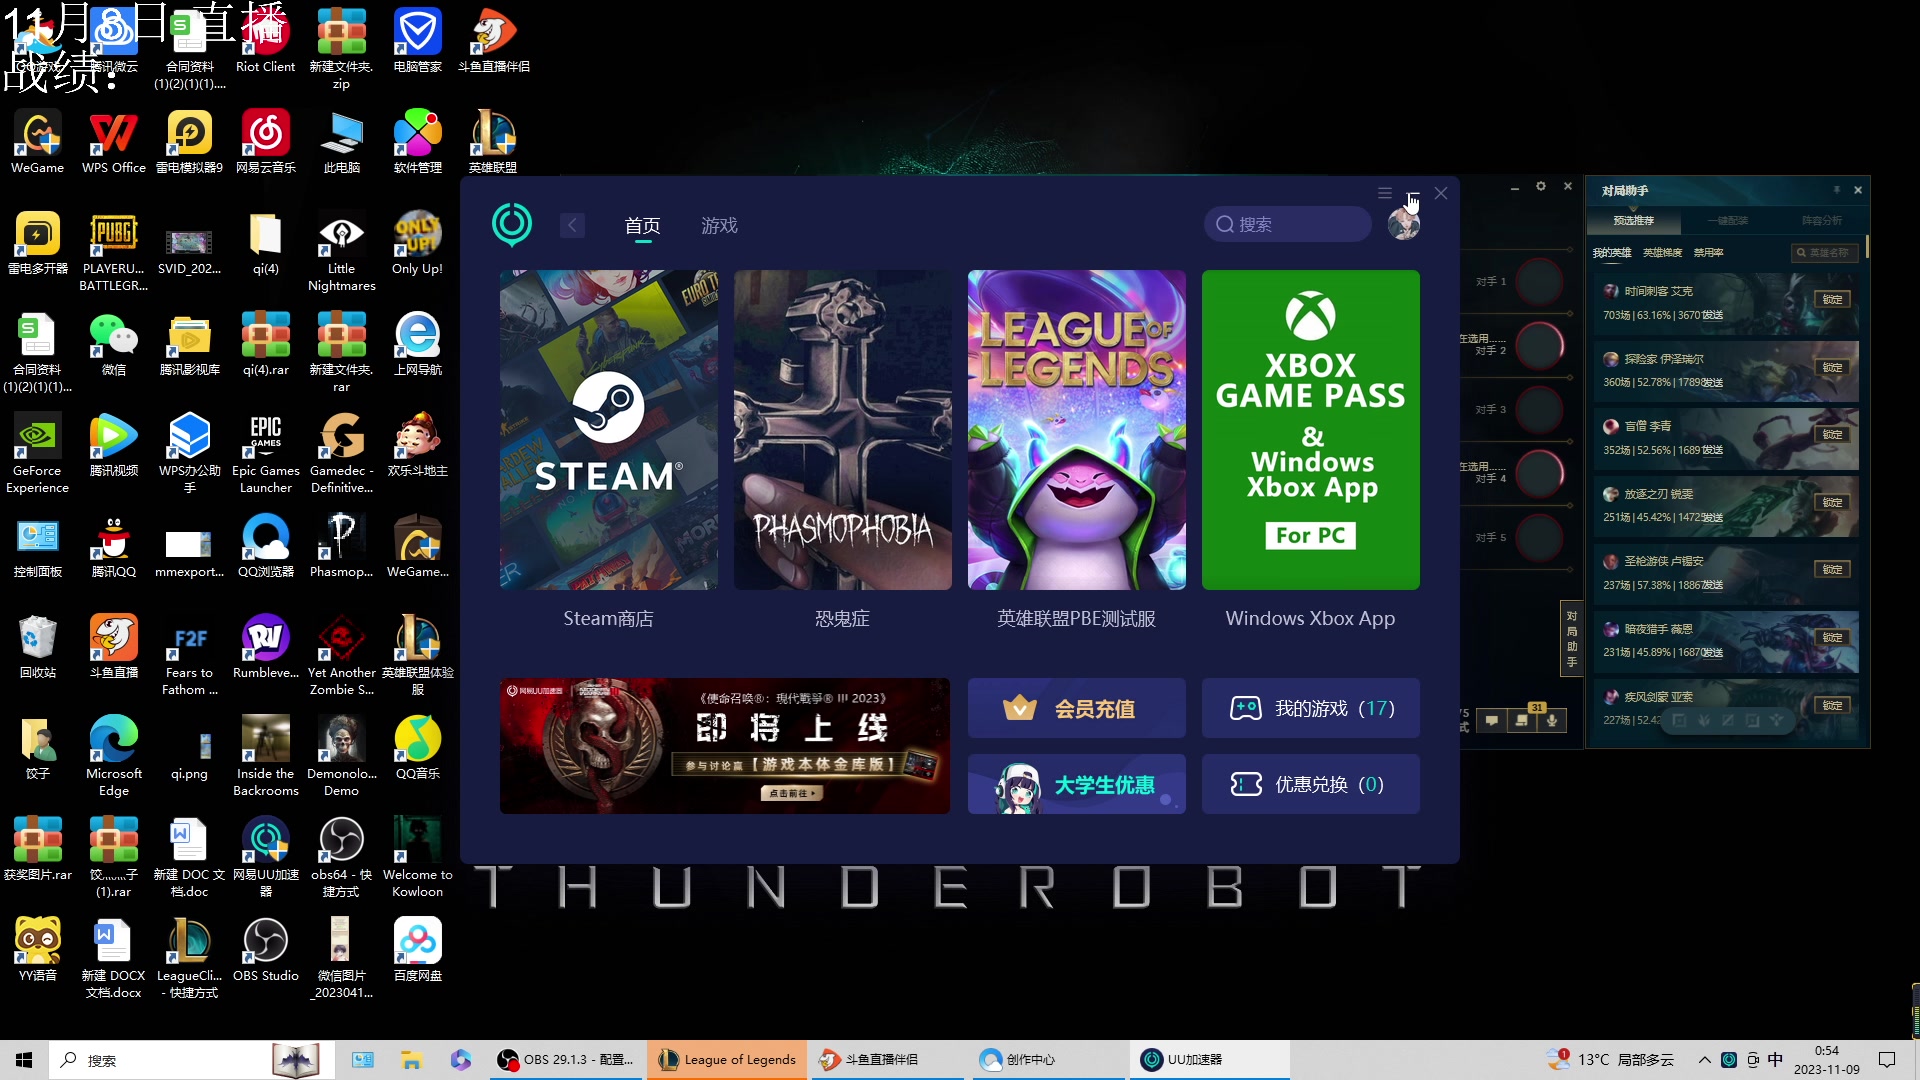Select the 阵容分析 tab
Viewport: 1920px width, 1080px height.
point(1821,220)
